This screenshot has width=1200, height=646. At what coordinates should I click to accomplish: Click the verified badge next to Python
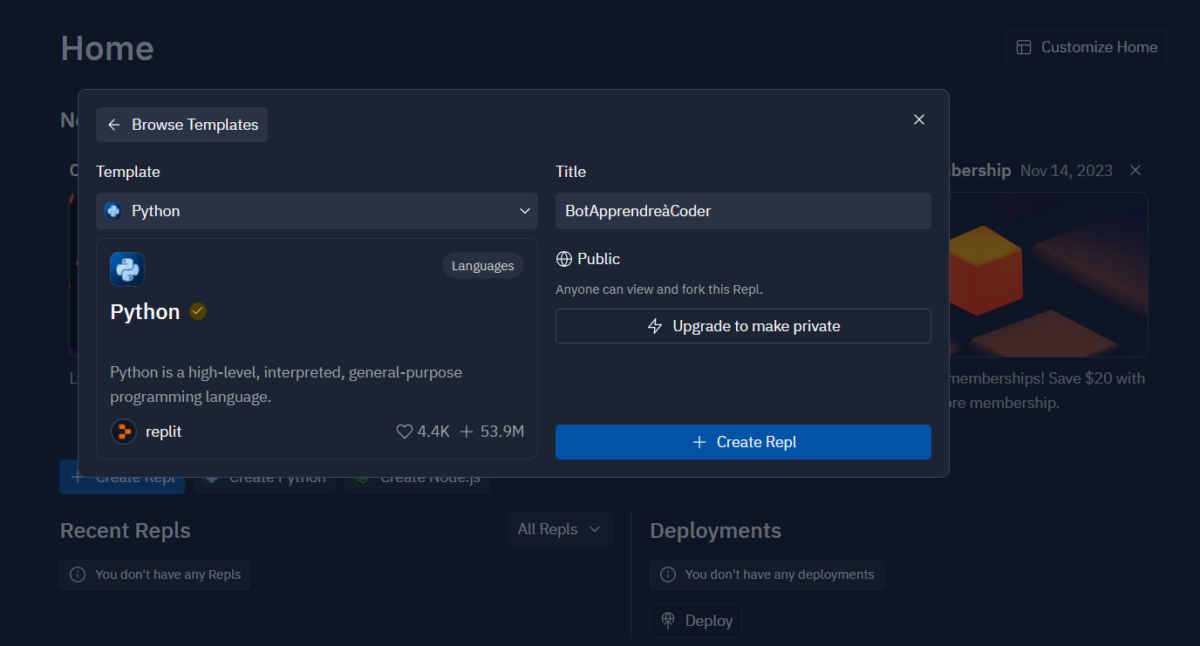point(198,311)
